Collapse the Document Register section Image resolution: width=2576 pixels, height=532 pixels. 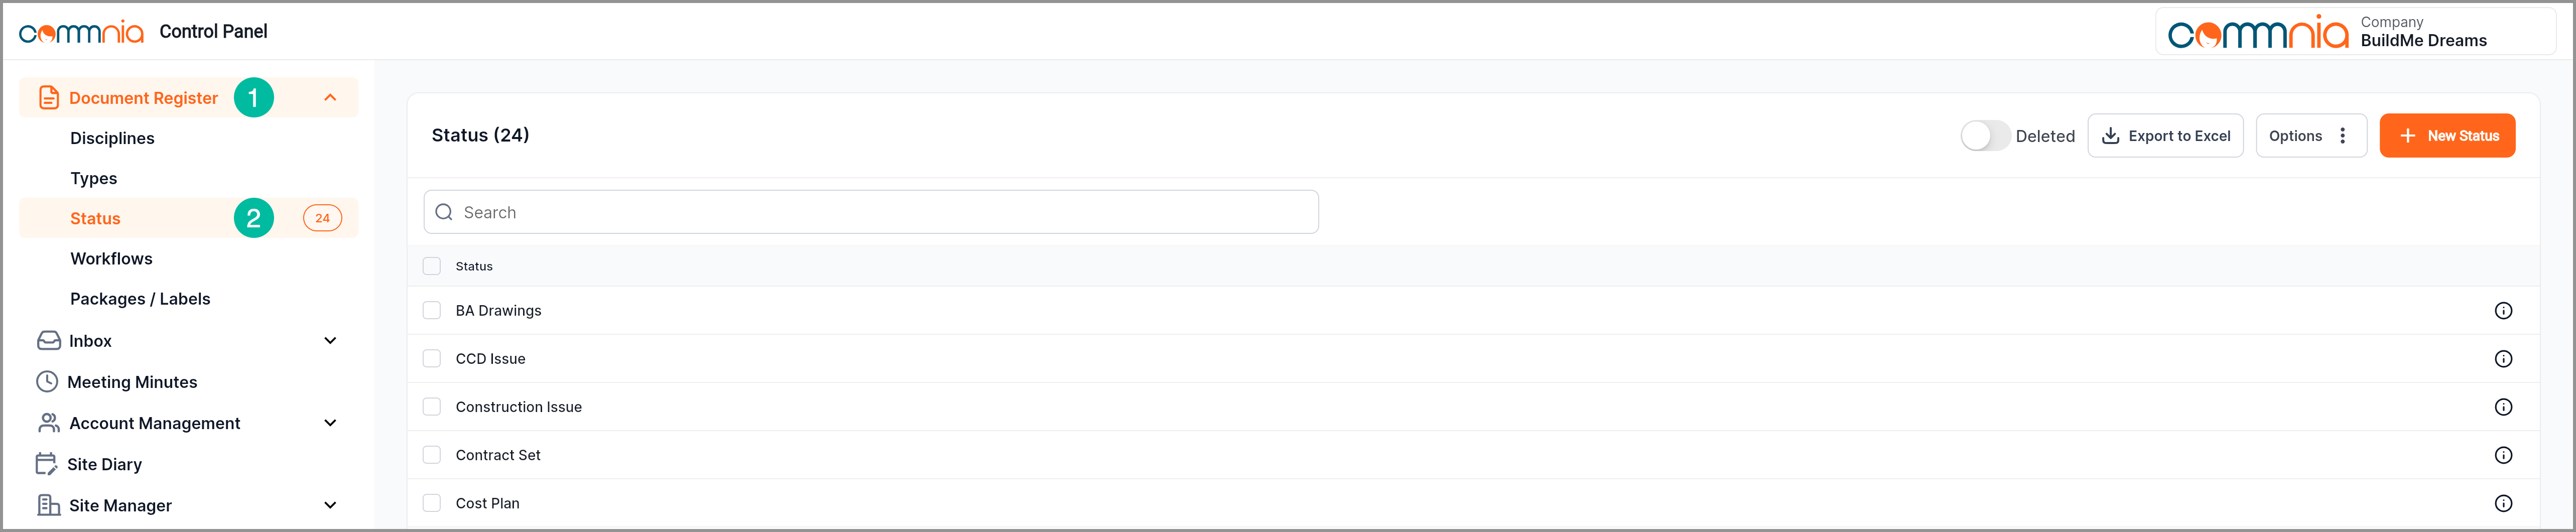coord(330,98)
